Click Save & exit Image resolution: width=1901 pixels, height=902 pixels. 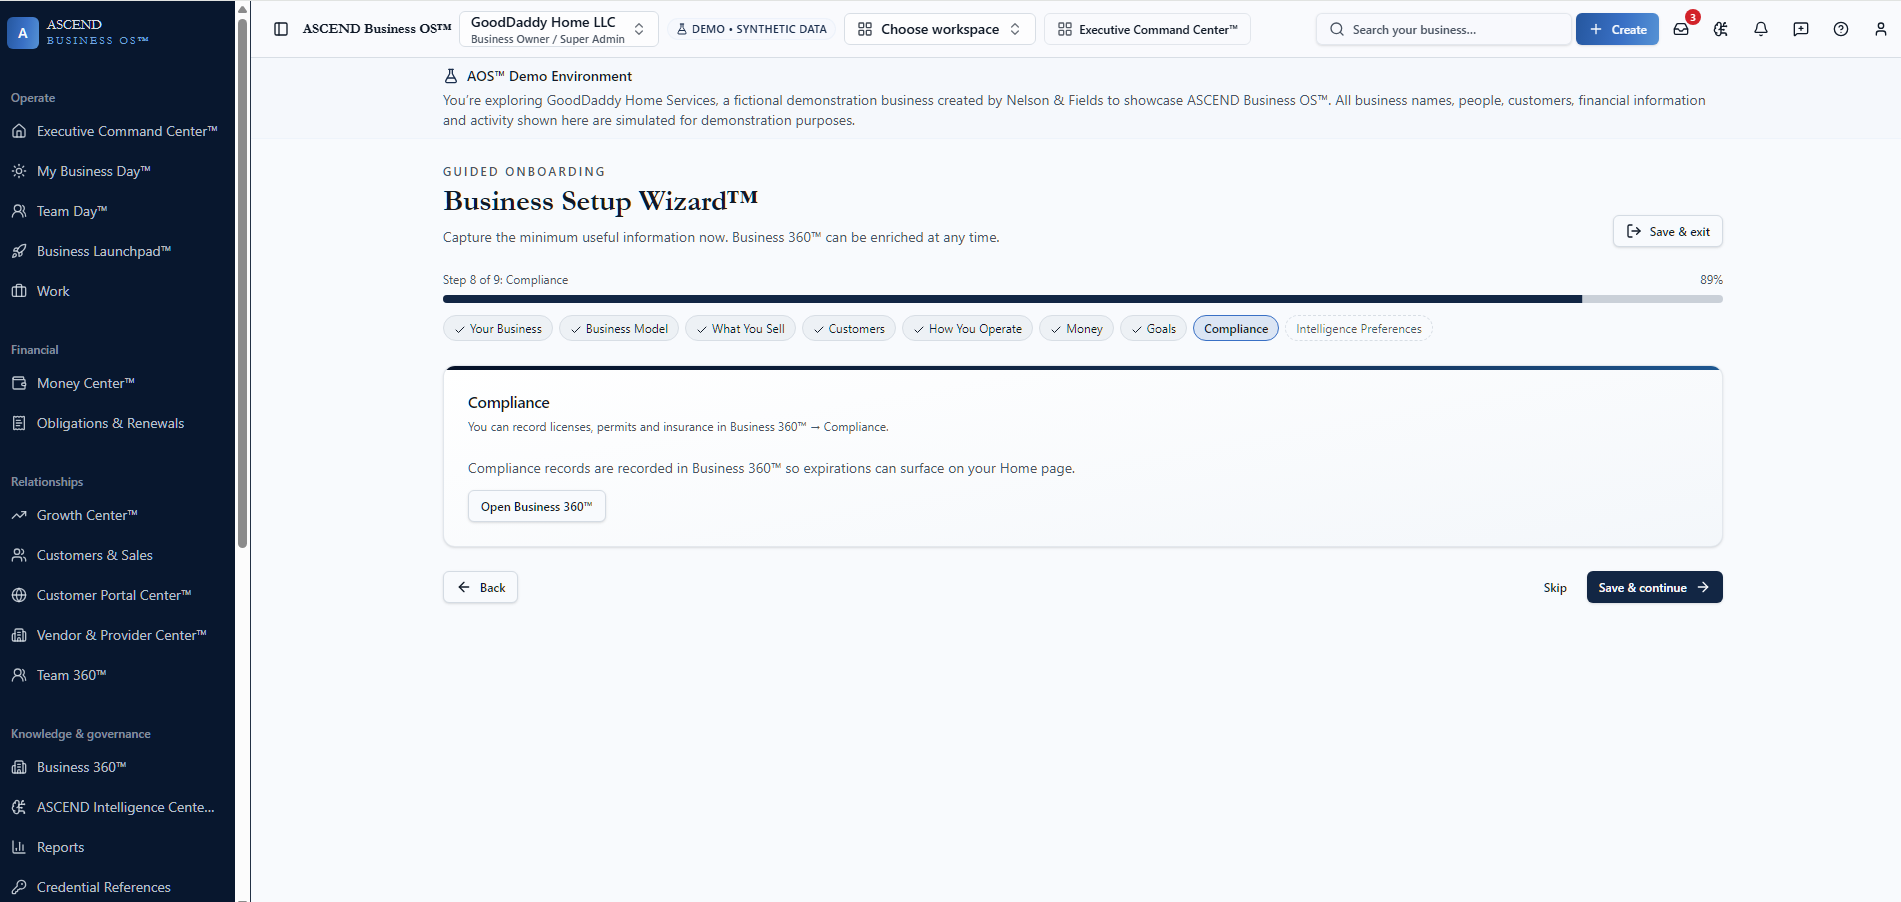point(1667,231)
